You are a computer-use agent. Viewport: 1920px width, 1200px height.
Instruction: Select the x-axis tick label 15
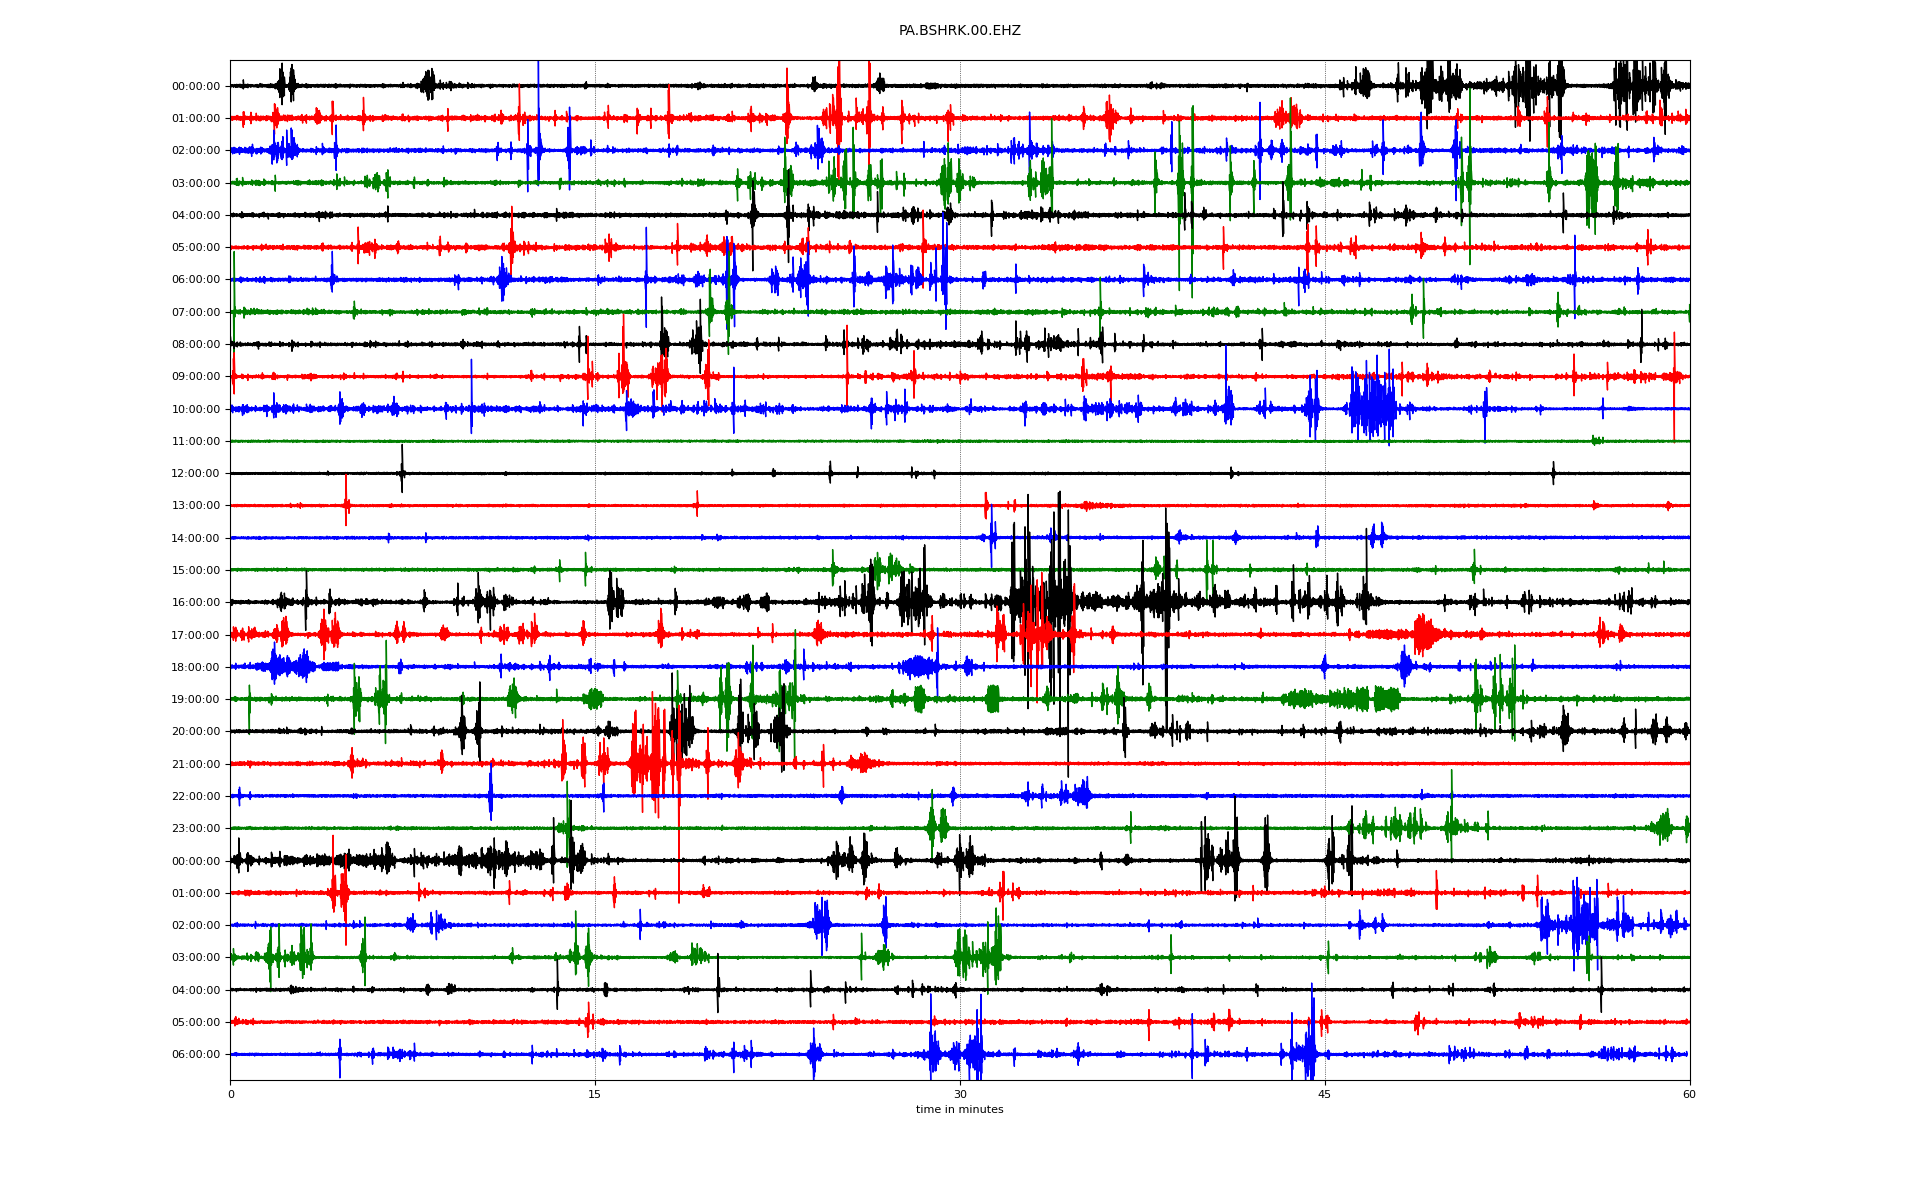click(595, 1094)
